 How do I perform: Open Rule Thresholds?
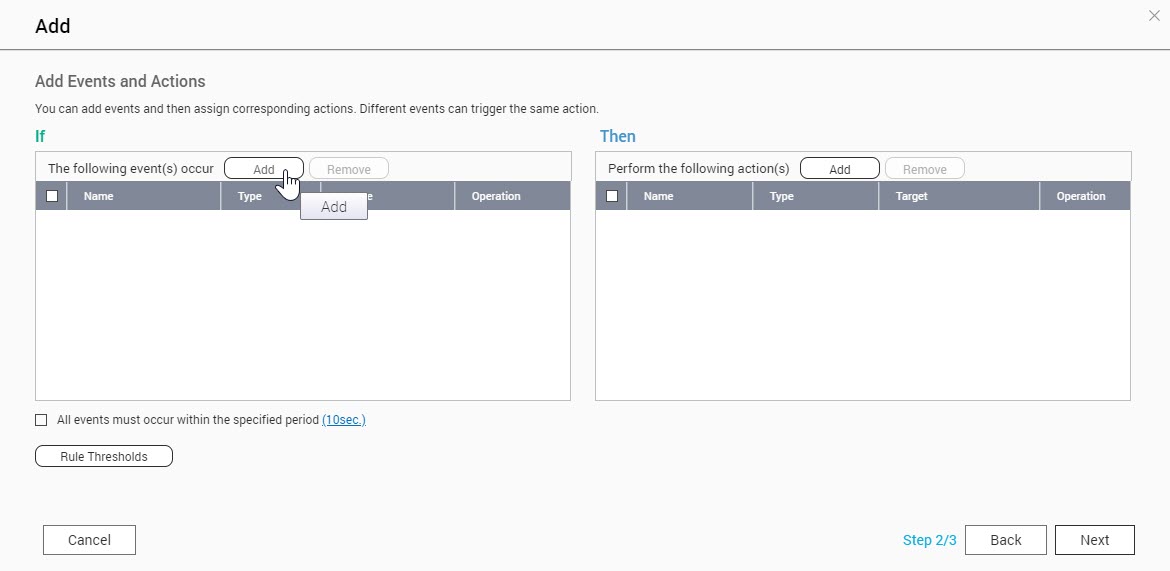tap(104, 457)
